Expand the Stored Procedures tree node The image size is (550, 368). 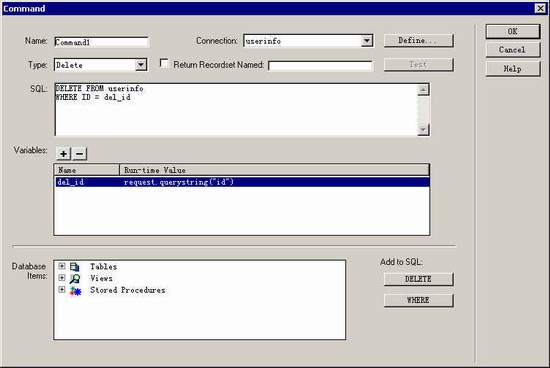[x=62, y=289]
